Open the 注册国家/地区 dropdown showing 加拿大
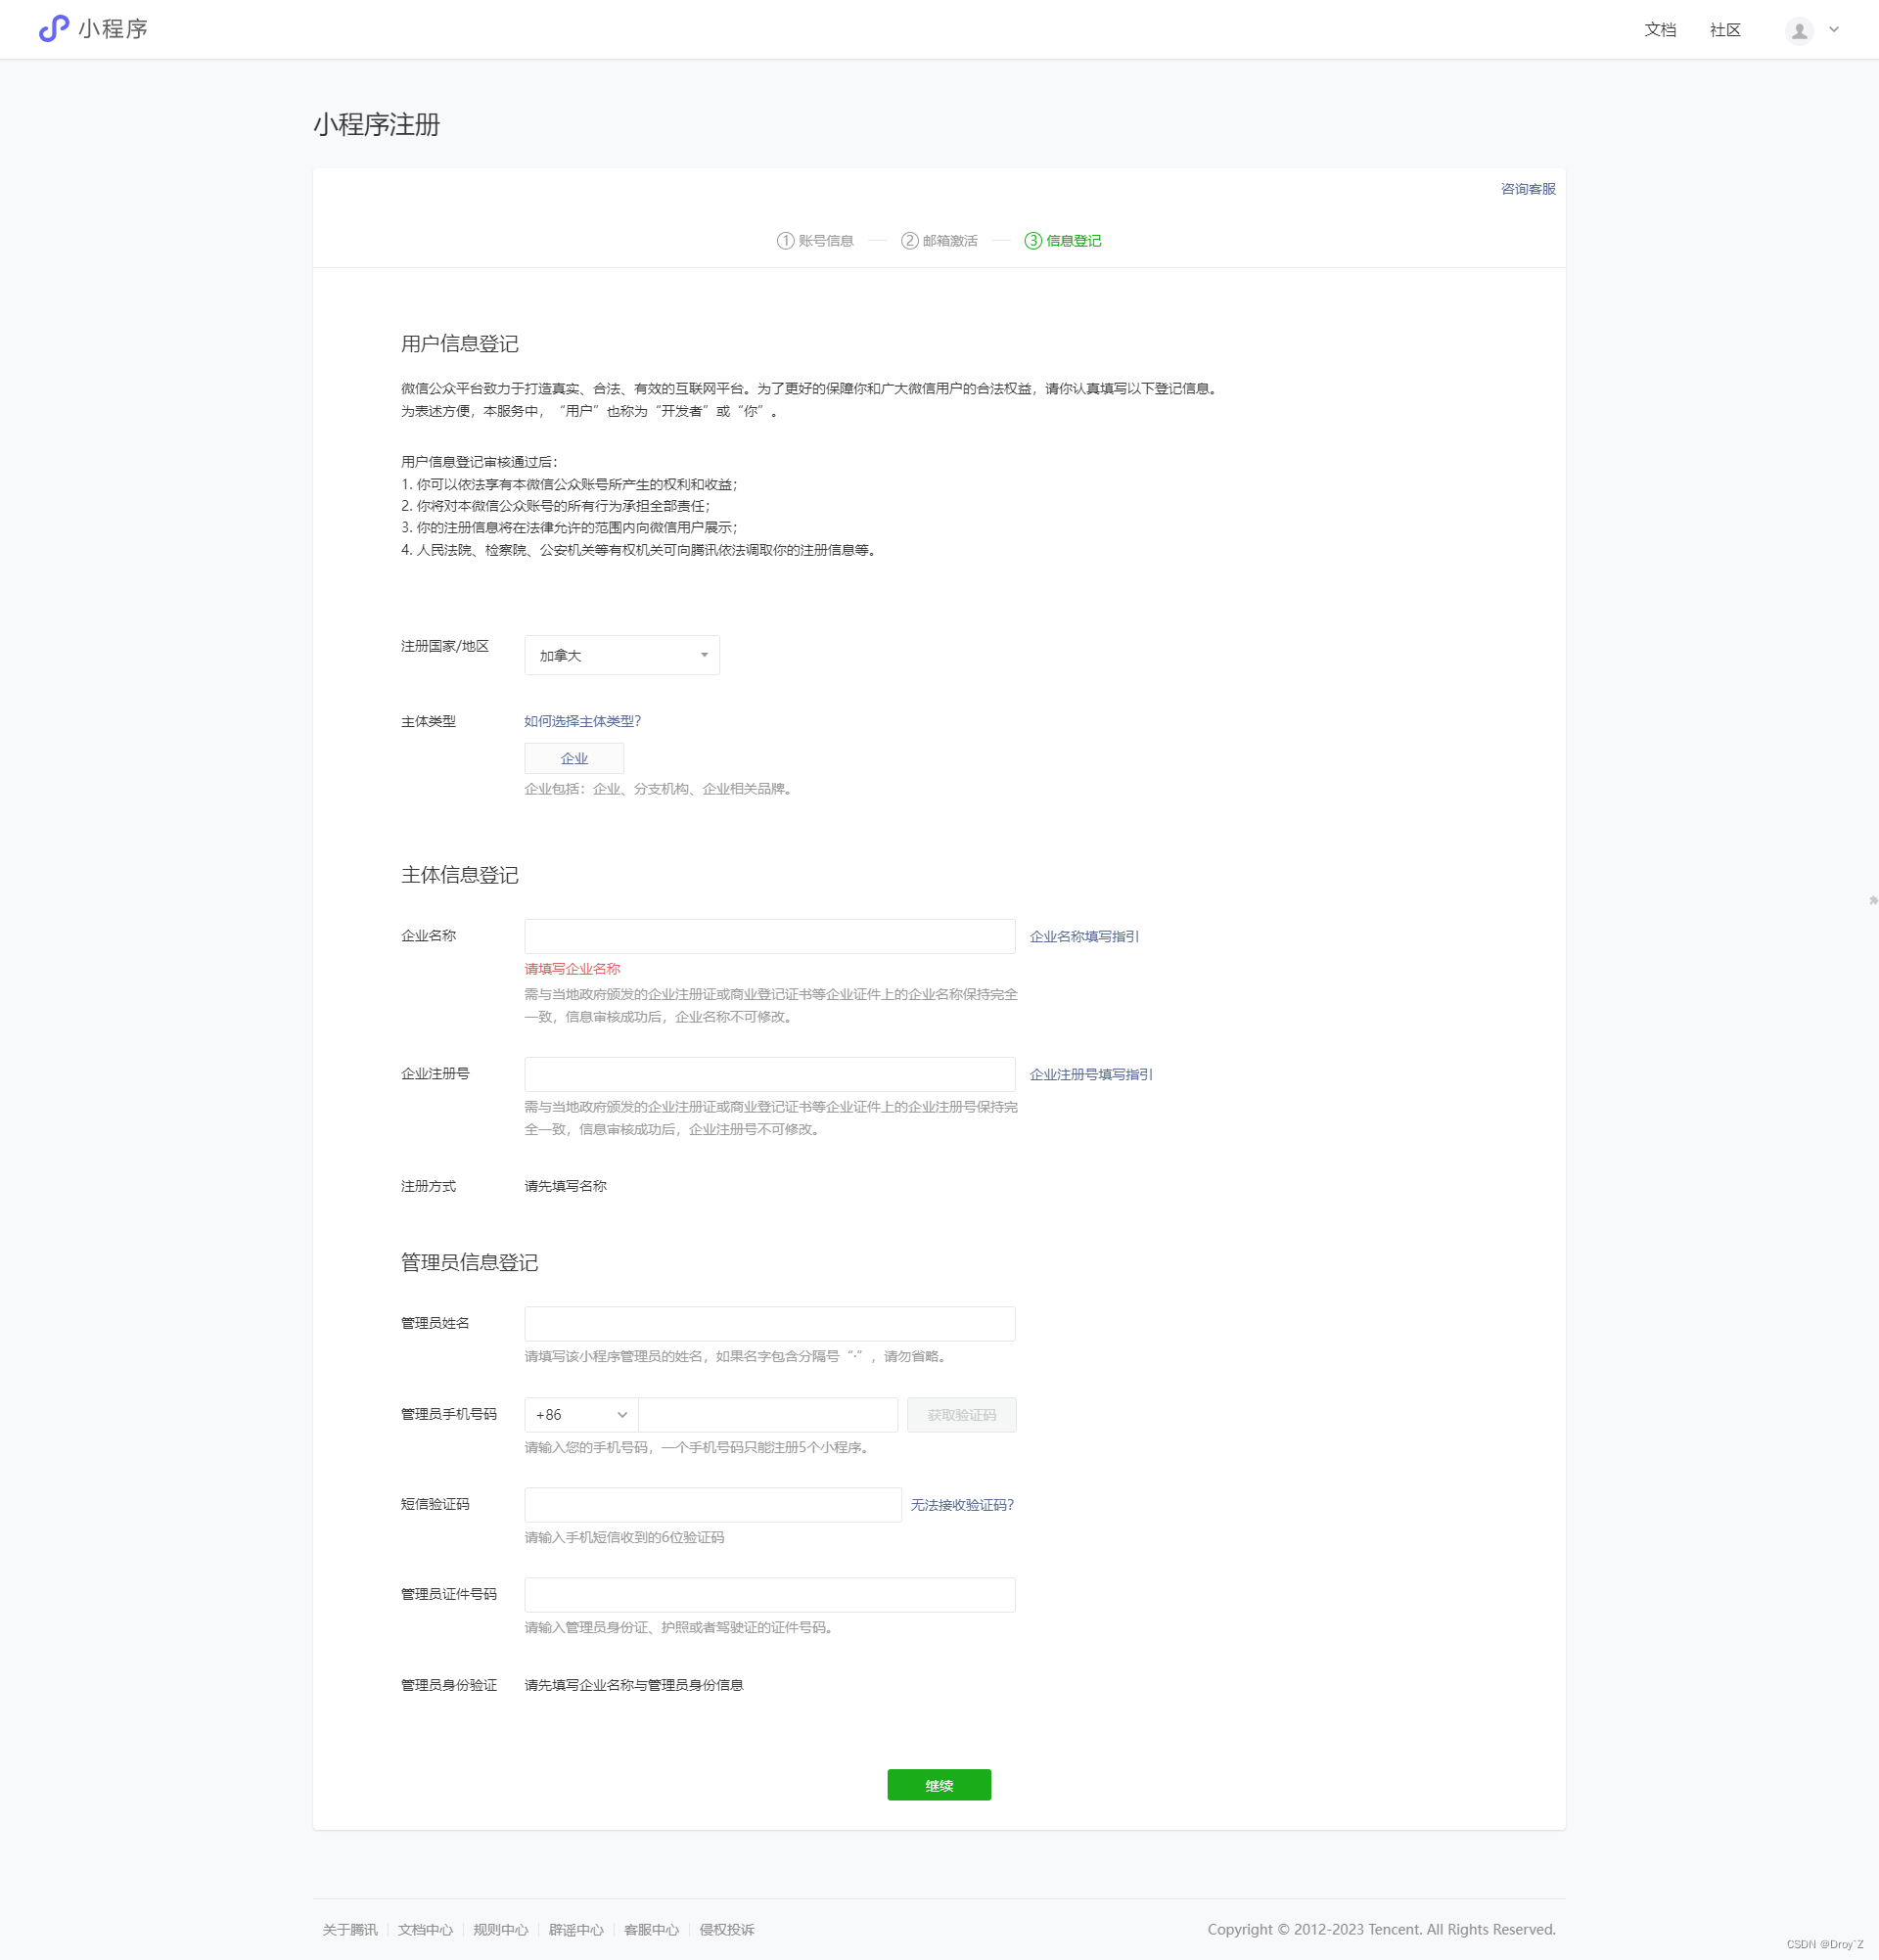Image resolution: width=1879 pixels, height=1960 pixels. tap(622, 655)
